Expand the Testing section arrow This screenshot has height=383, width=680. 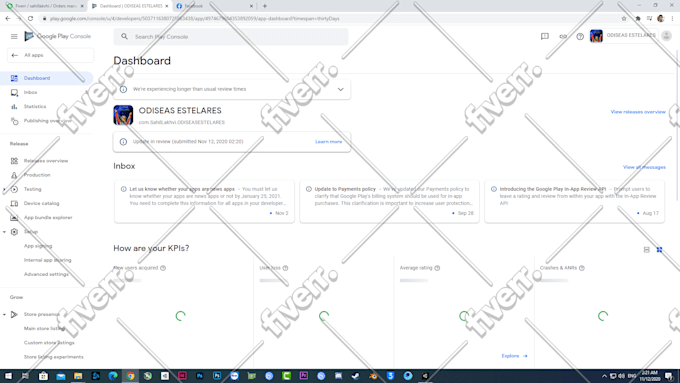click(4, 190)
